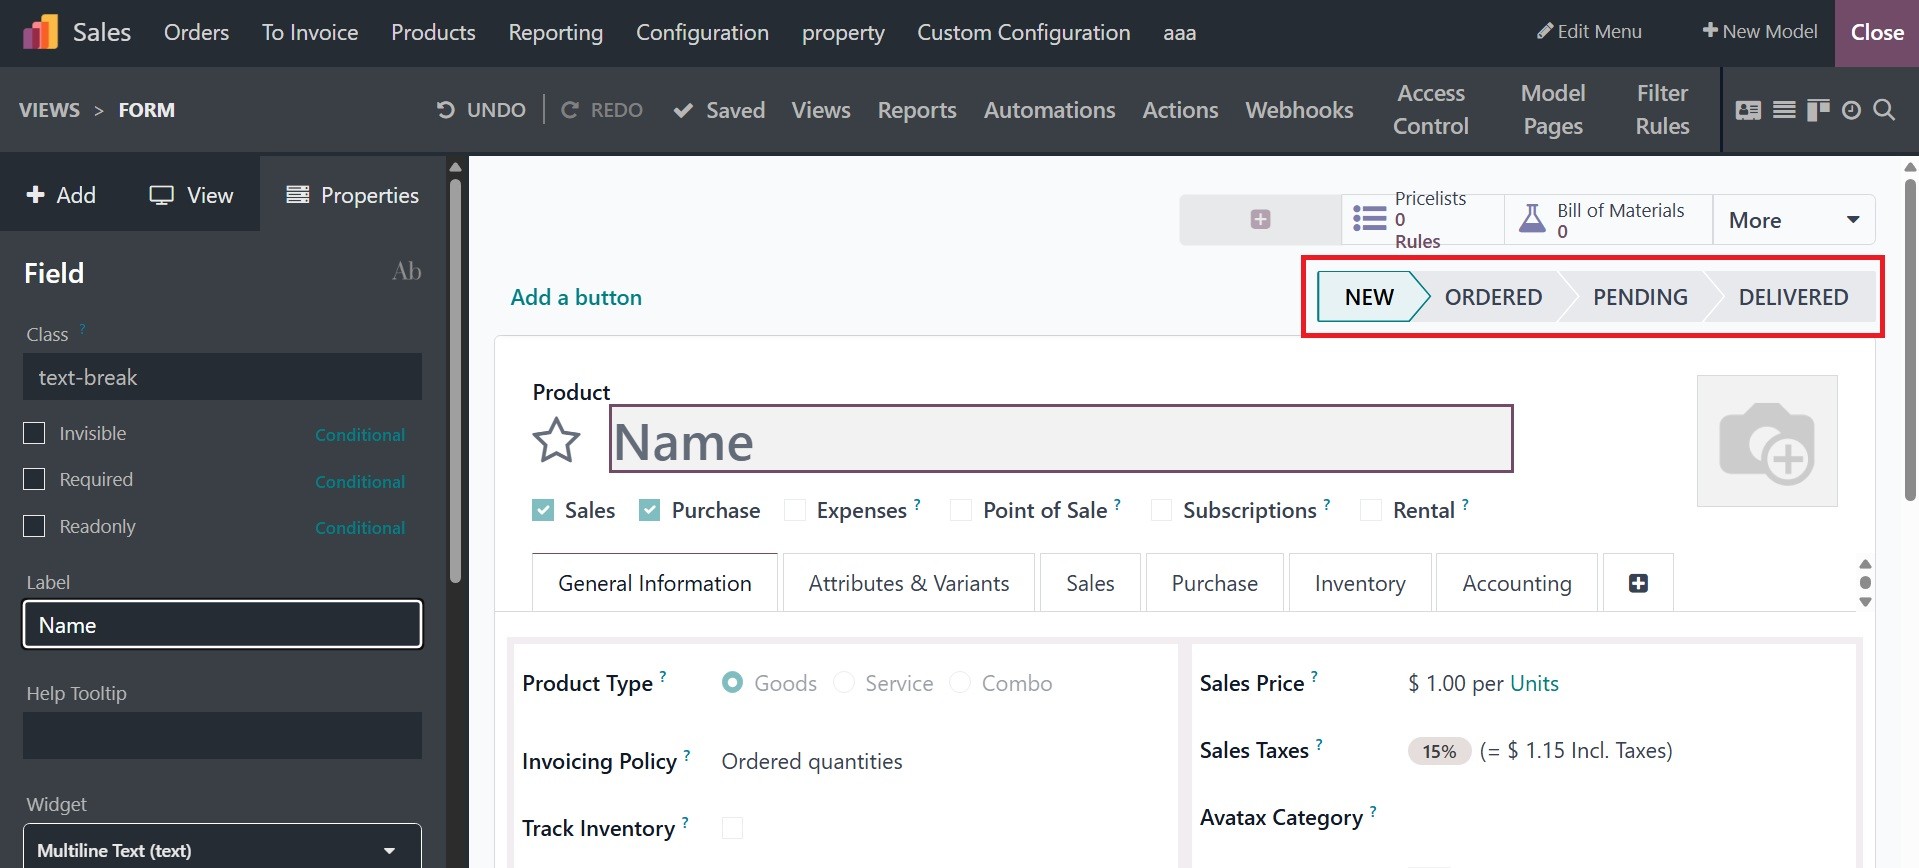Open the Inventory notebook tab
This screenshot has height=868, width=1919.
tap(1360, 583)
